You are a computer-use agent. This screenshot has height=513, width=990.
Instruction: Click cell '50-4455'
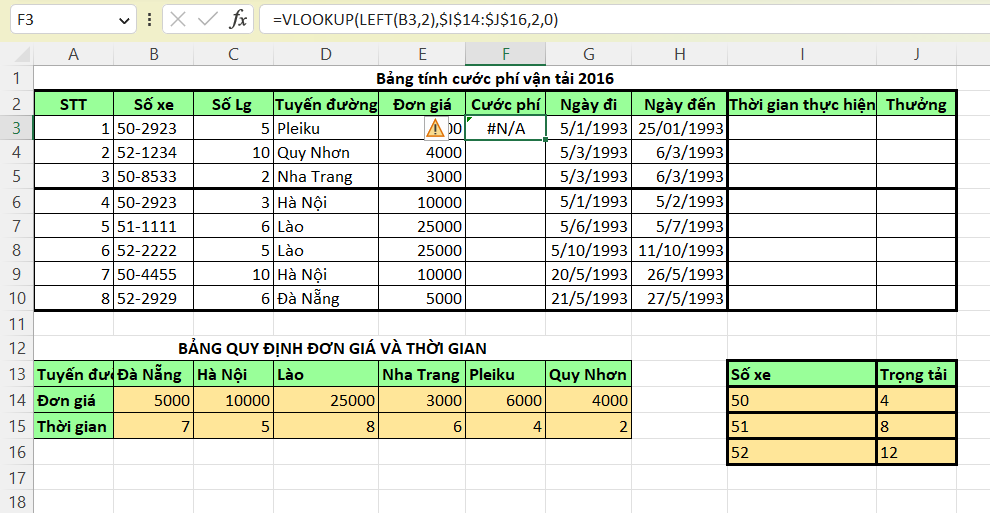(x=153, y=274)
